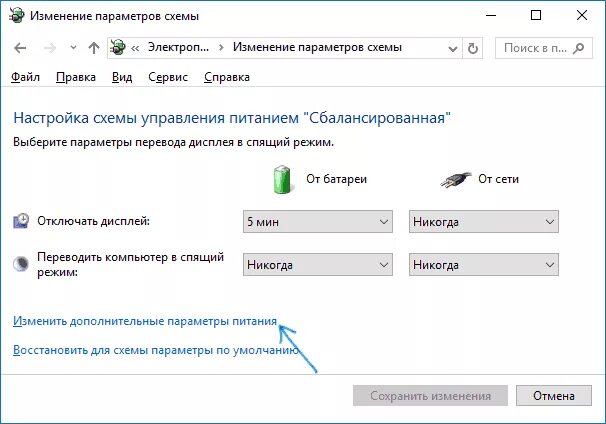The image size is (606, 424).
Task: Click Изменить дополнительные параметры питания link
Action: point(145,321)
